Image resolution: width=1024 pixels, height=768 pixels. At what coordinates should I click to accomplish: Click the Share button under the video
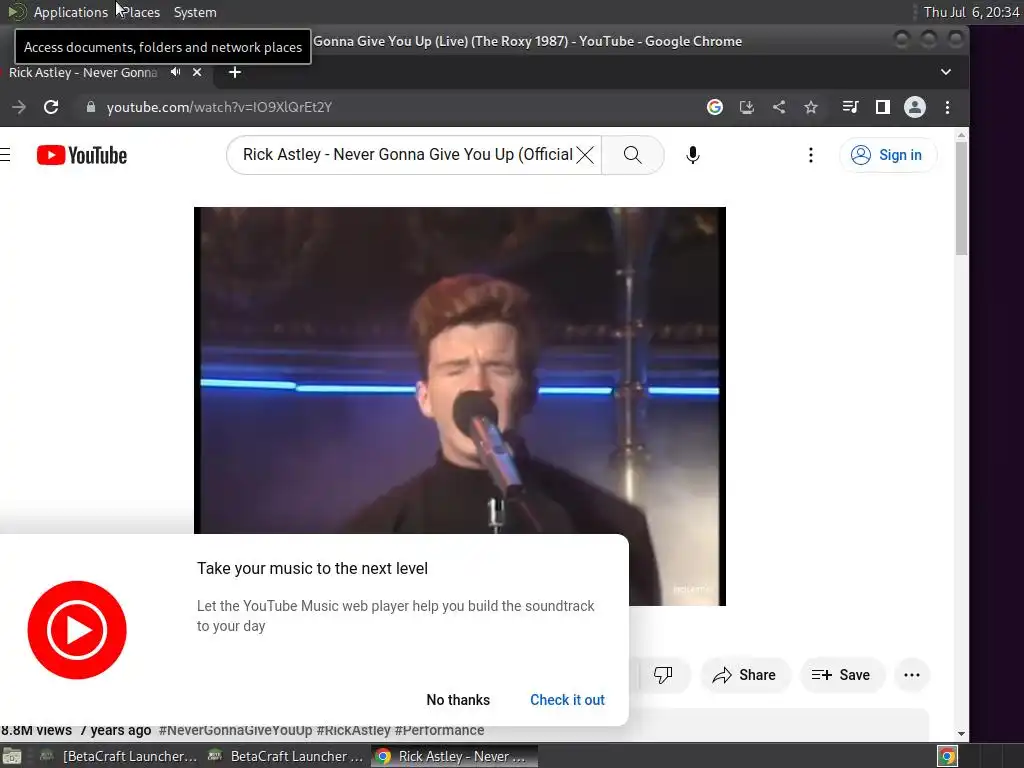click(x=745, y=675)
